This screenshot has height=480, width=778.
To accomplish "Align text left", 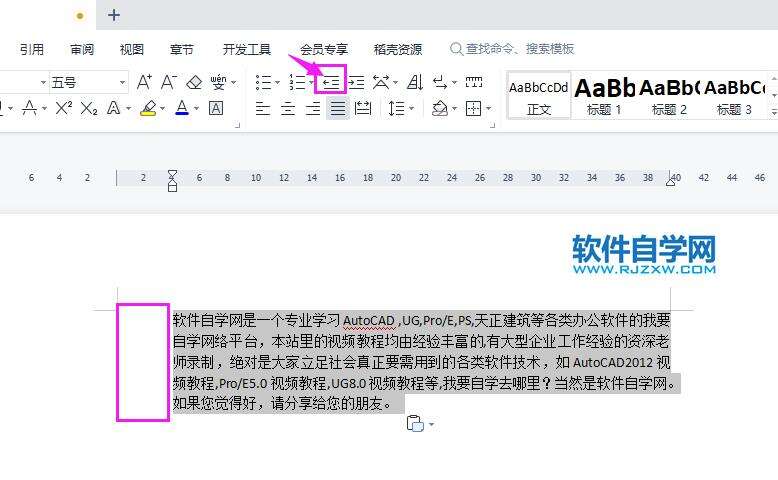I will click(x=263, y=108).
